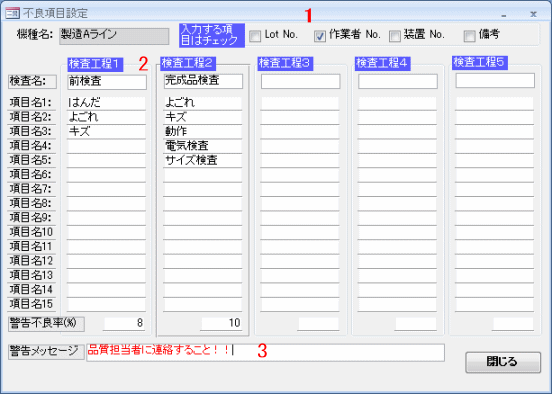Viewport: 552px width, 394px height.
Task: Click the empty 項目名6 field in 検査工程2
Action: tap(203, 175)
